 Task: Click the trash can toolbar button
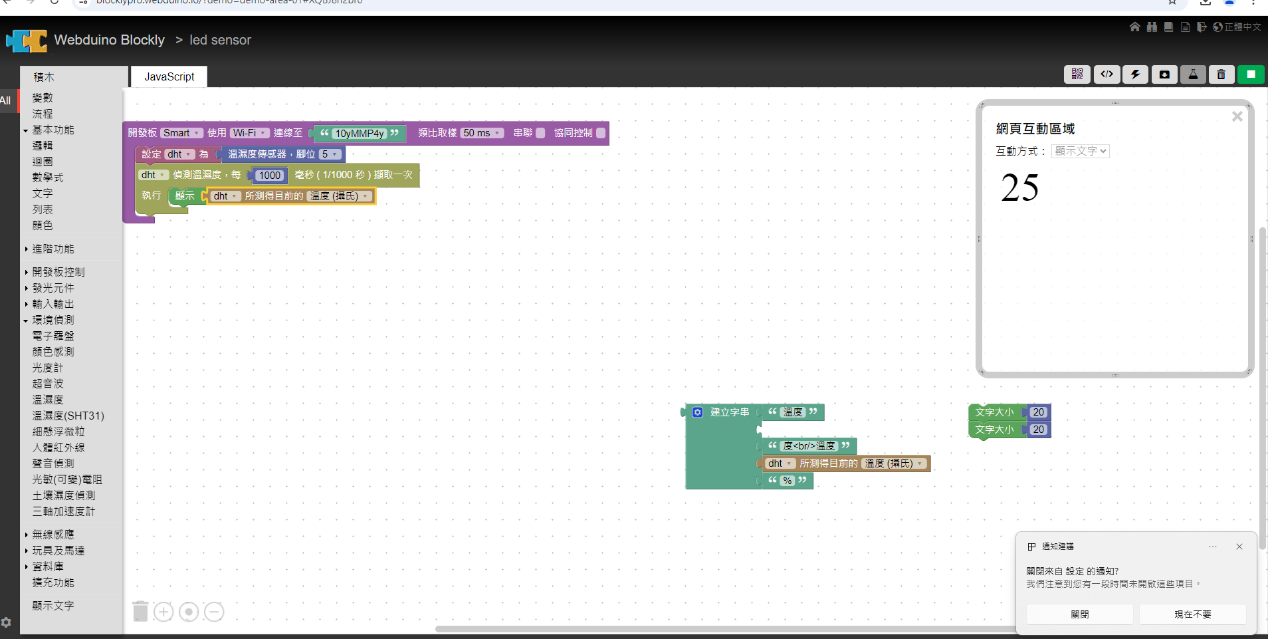point(1221,74)
